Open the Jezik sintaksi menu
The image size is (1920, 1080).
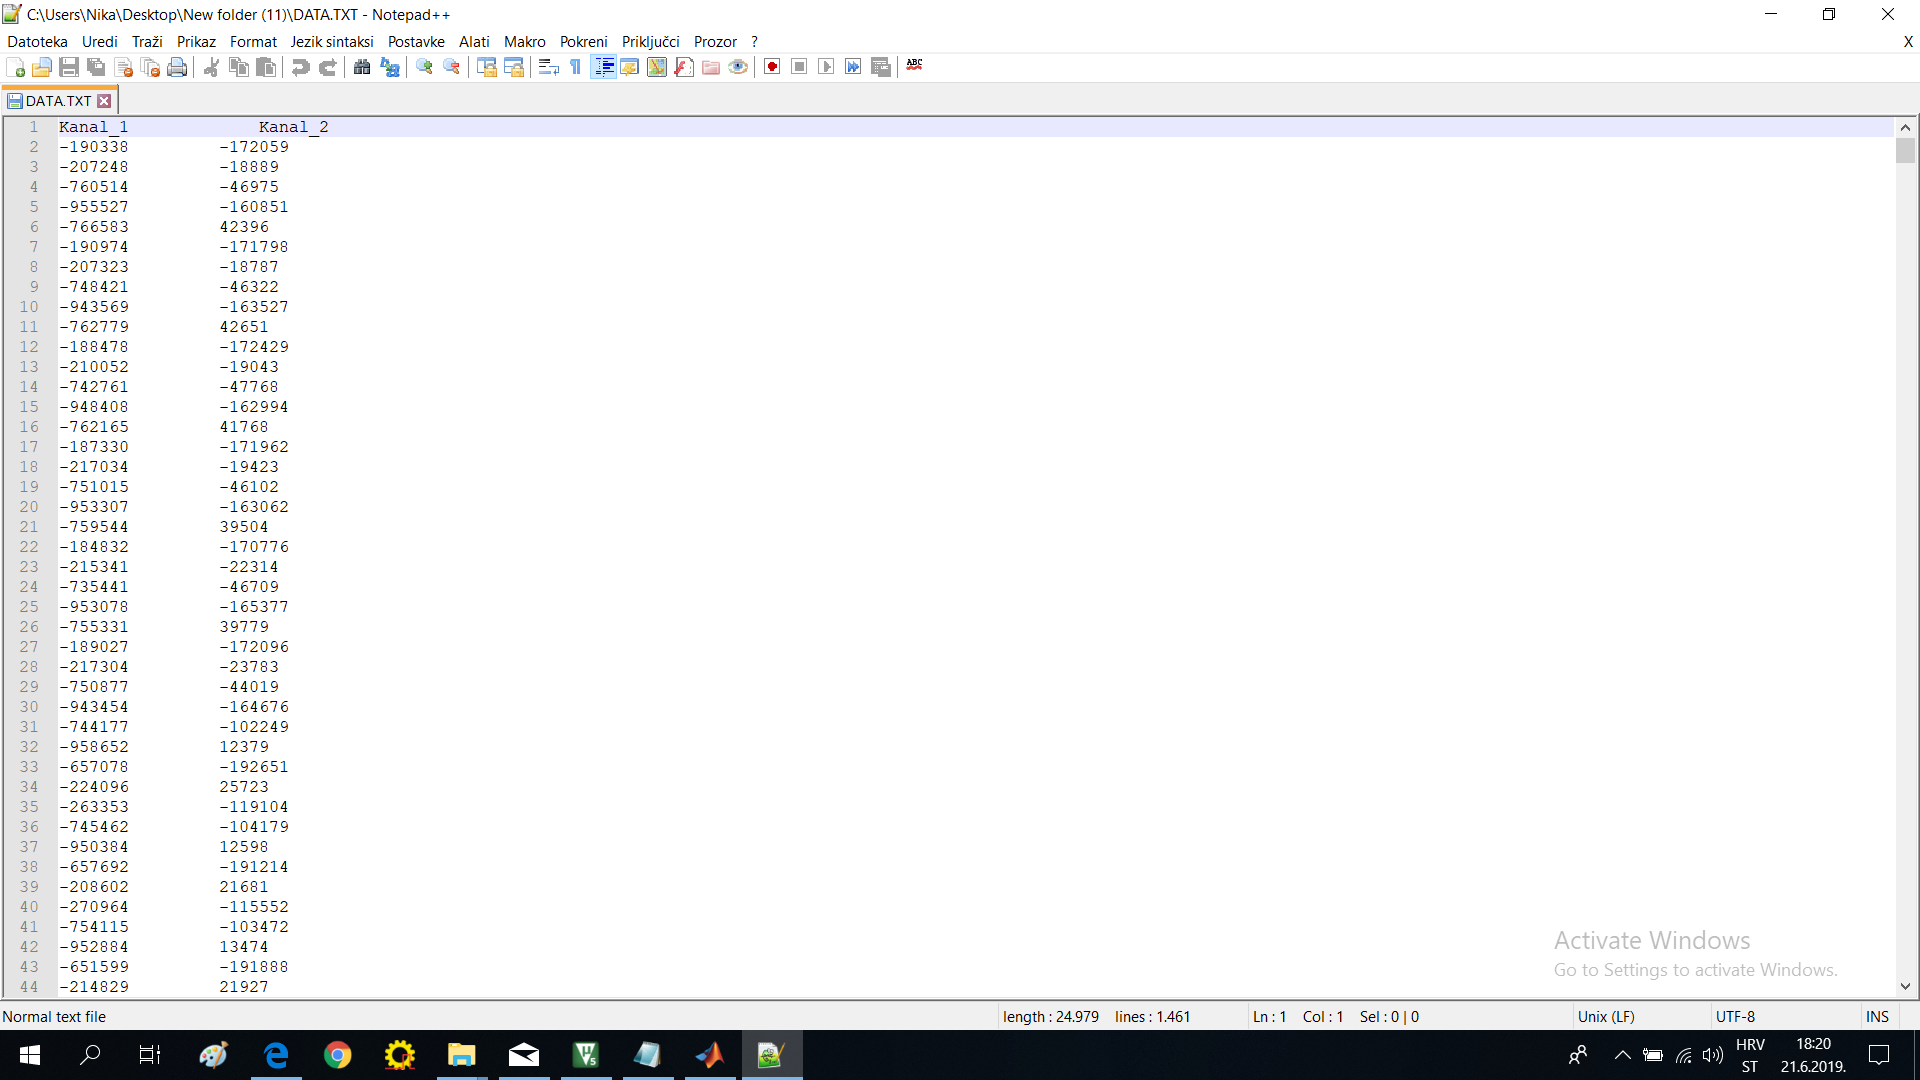(332, 42)
